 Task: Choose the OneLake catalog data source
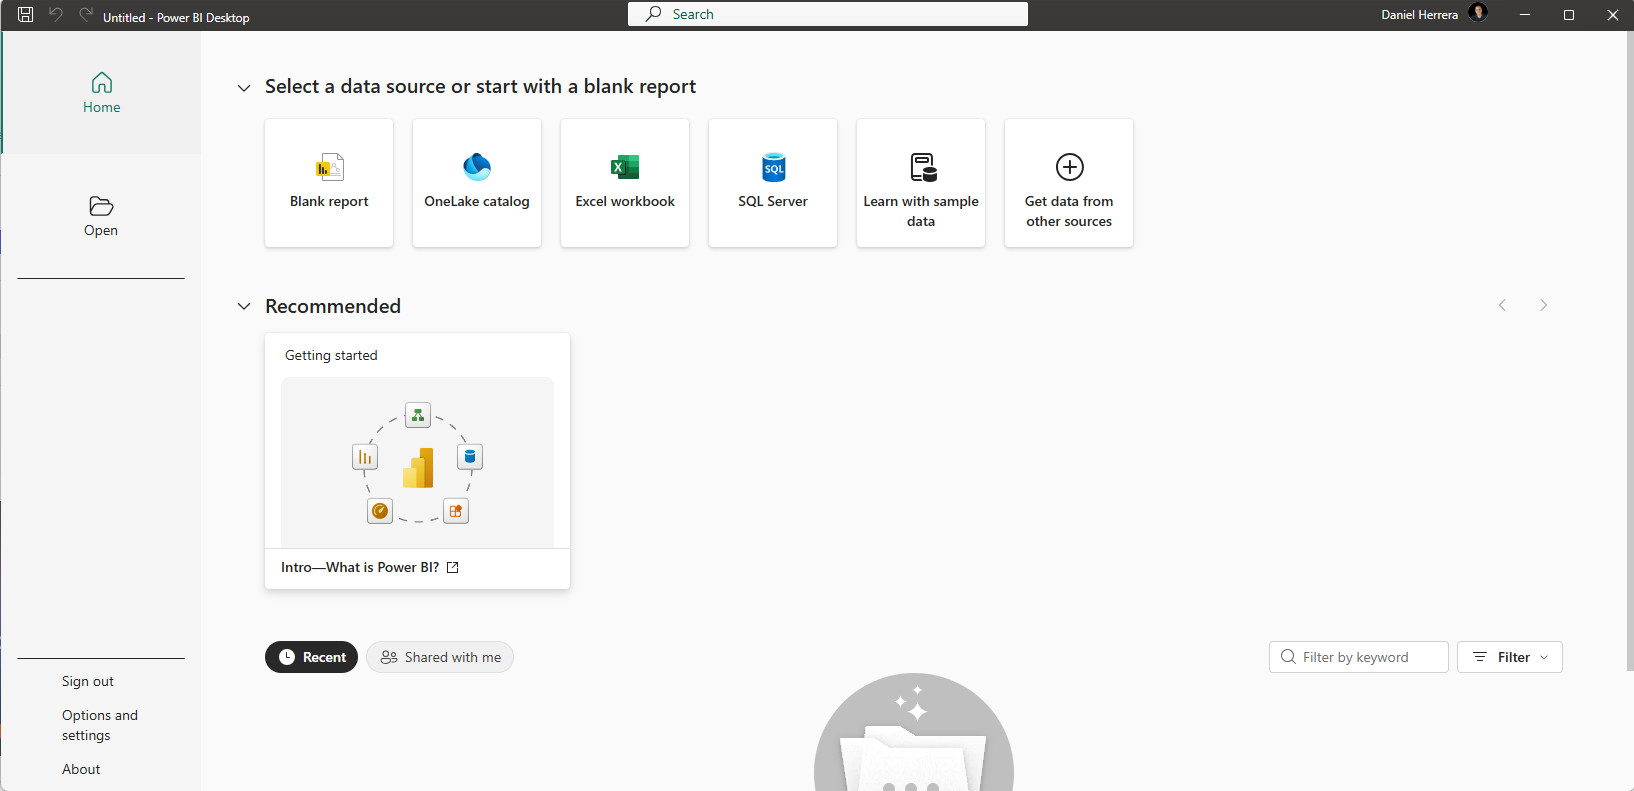pos(477,183)
